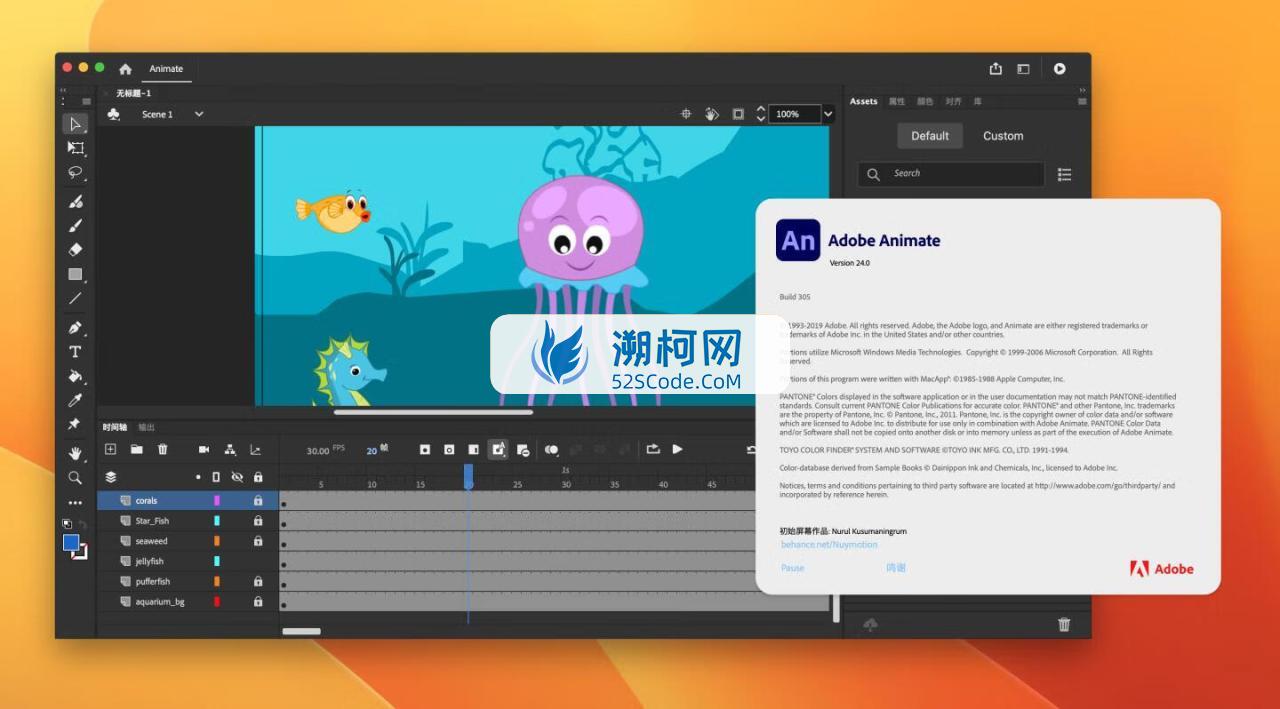
Task: Unlock the corals layer
Action: click(x=258, y=500)
